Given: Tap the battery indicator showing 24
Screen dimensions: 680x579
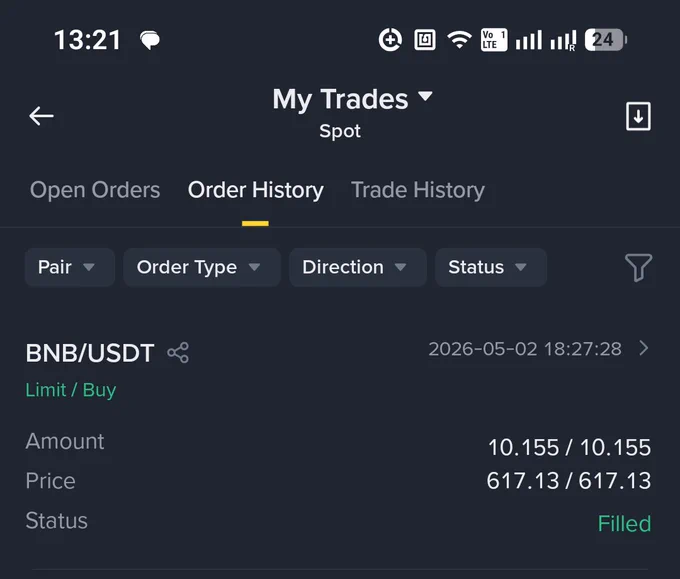Looking at the screenshot, I should [605, 40].
